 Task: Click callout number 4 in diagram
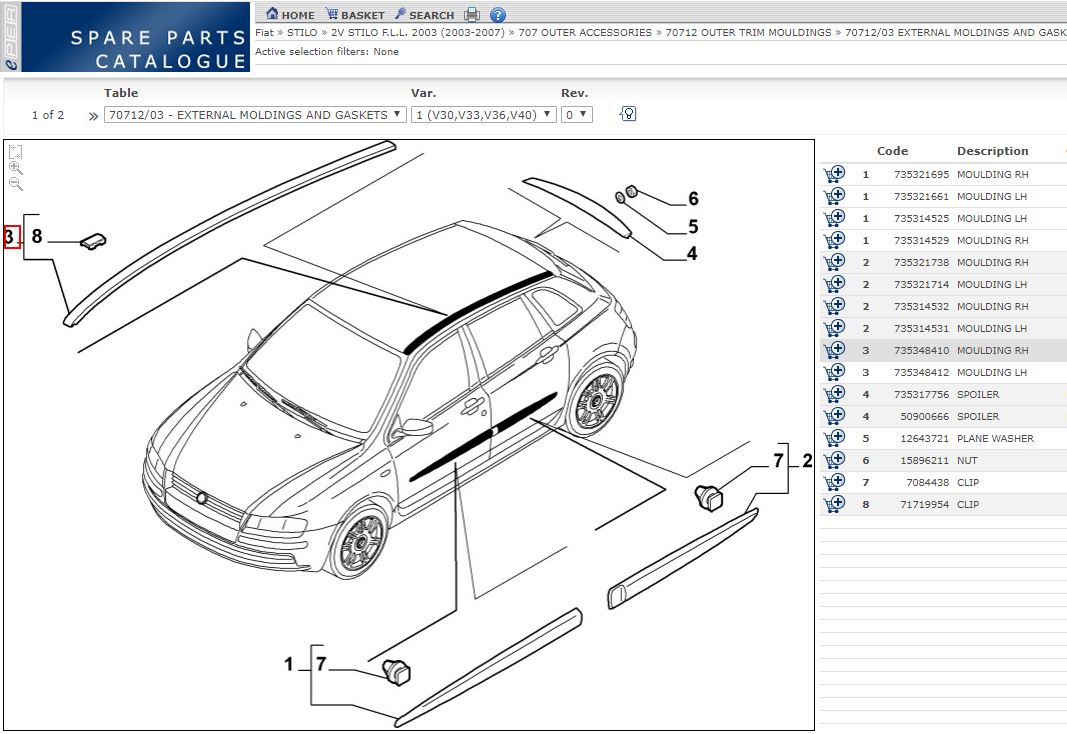[692, 254]
